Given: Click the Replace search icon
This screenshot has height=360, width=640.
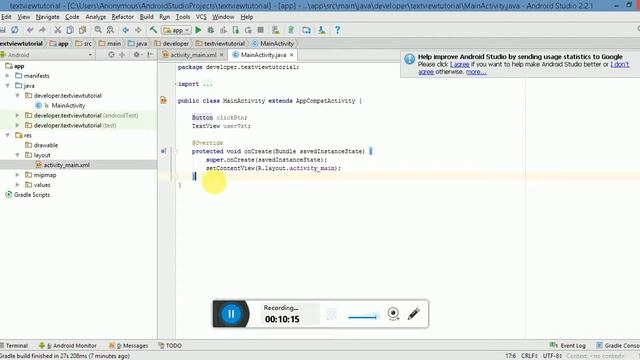Looking at the screenshot, I should click(x=110, y=30).
